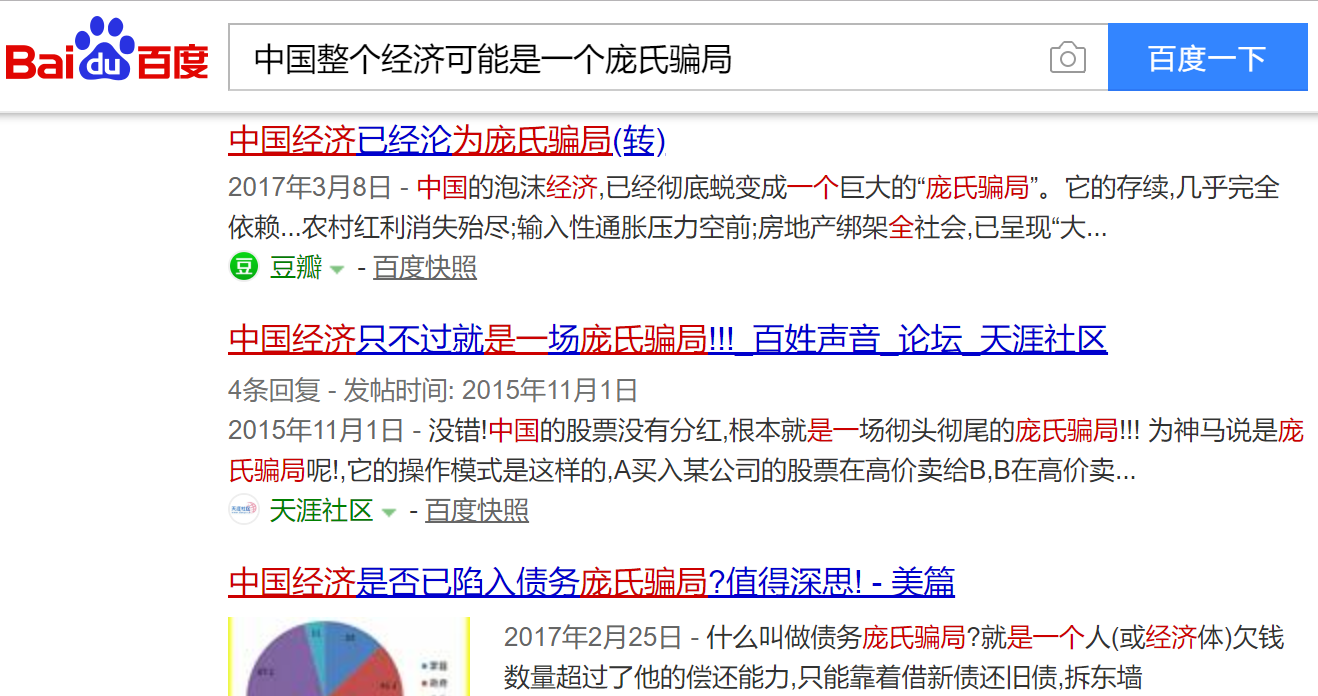The width and height of the screenshot is (1318, 696).
Task: Expand the dropdown arrow beside 天涯社区
Action: [x=389, y=512]
